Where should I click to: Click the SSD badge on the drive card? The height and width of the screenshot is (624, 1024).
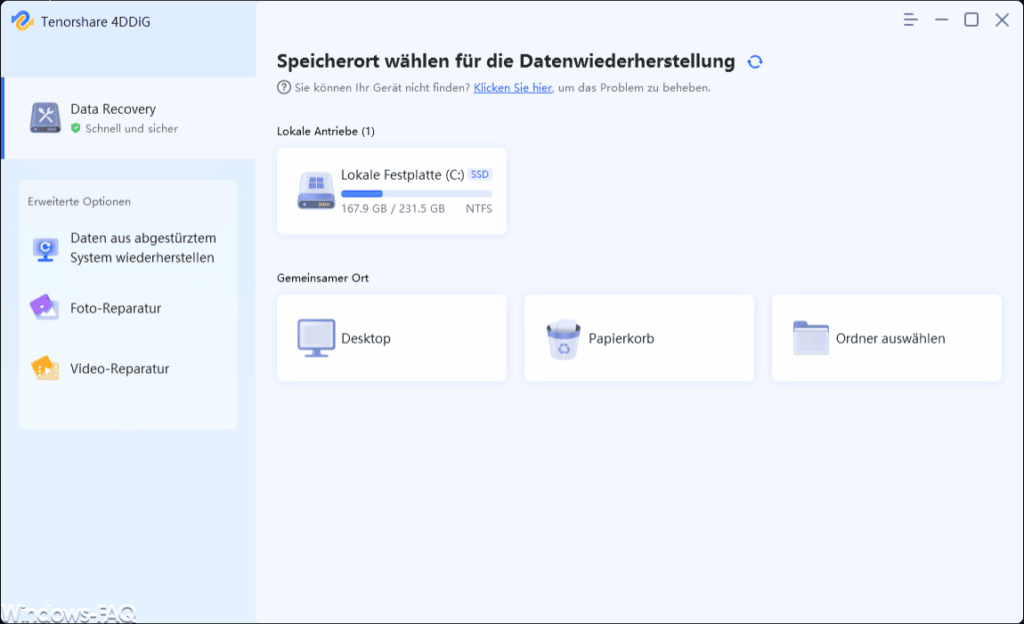point(480,174)
